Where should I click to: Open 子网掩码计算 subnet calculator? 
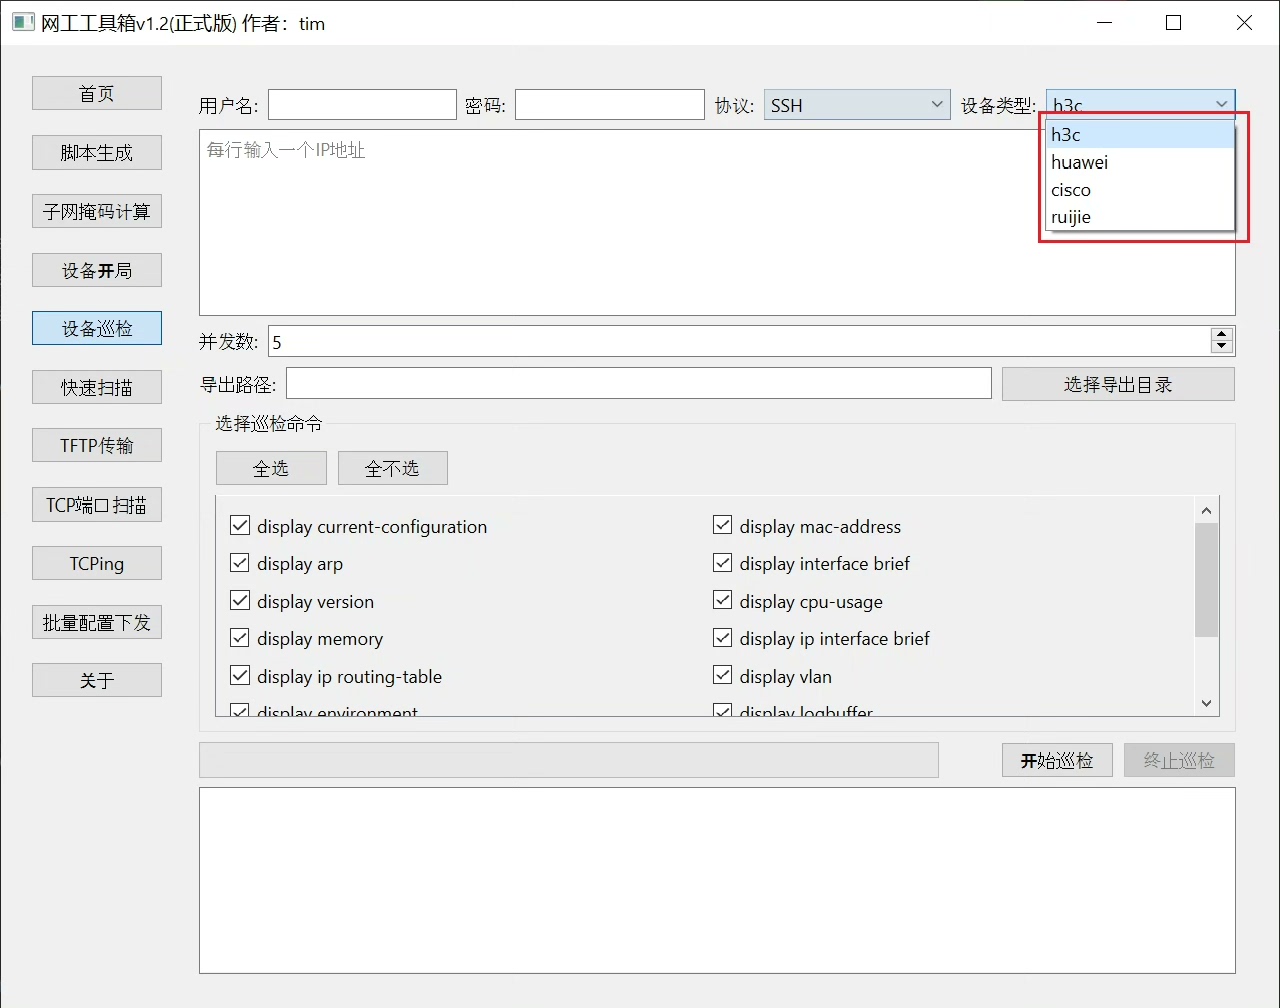point(97,211)
